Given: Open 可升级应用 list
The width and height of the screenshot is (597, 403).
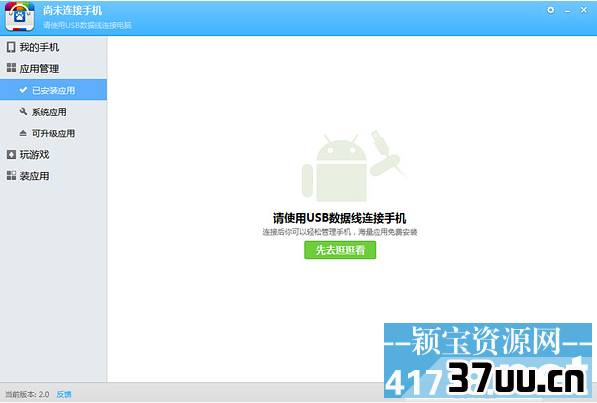Looking at the screenshot, I should pos(53,133).
